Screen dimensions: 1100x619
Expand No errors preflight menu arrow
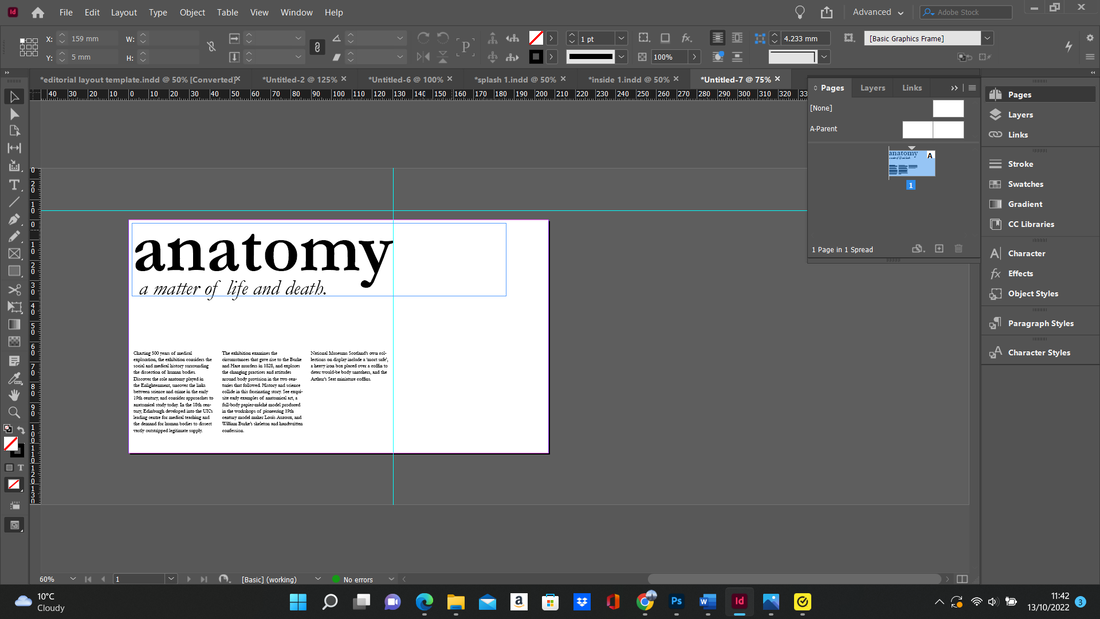coord(391,579)
